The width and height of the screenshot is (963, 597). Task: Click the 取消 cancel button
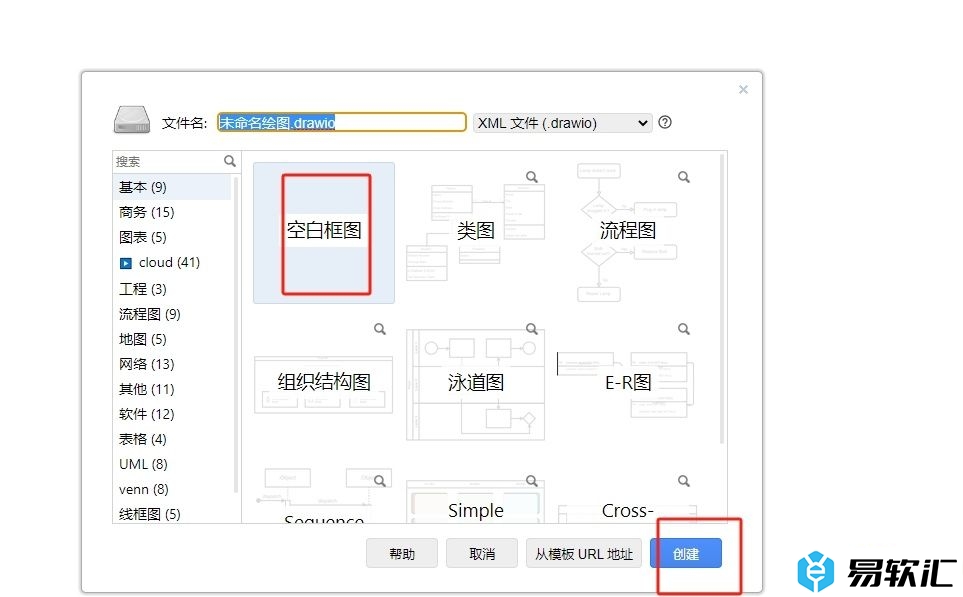[482, 554]
